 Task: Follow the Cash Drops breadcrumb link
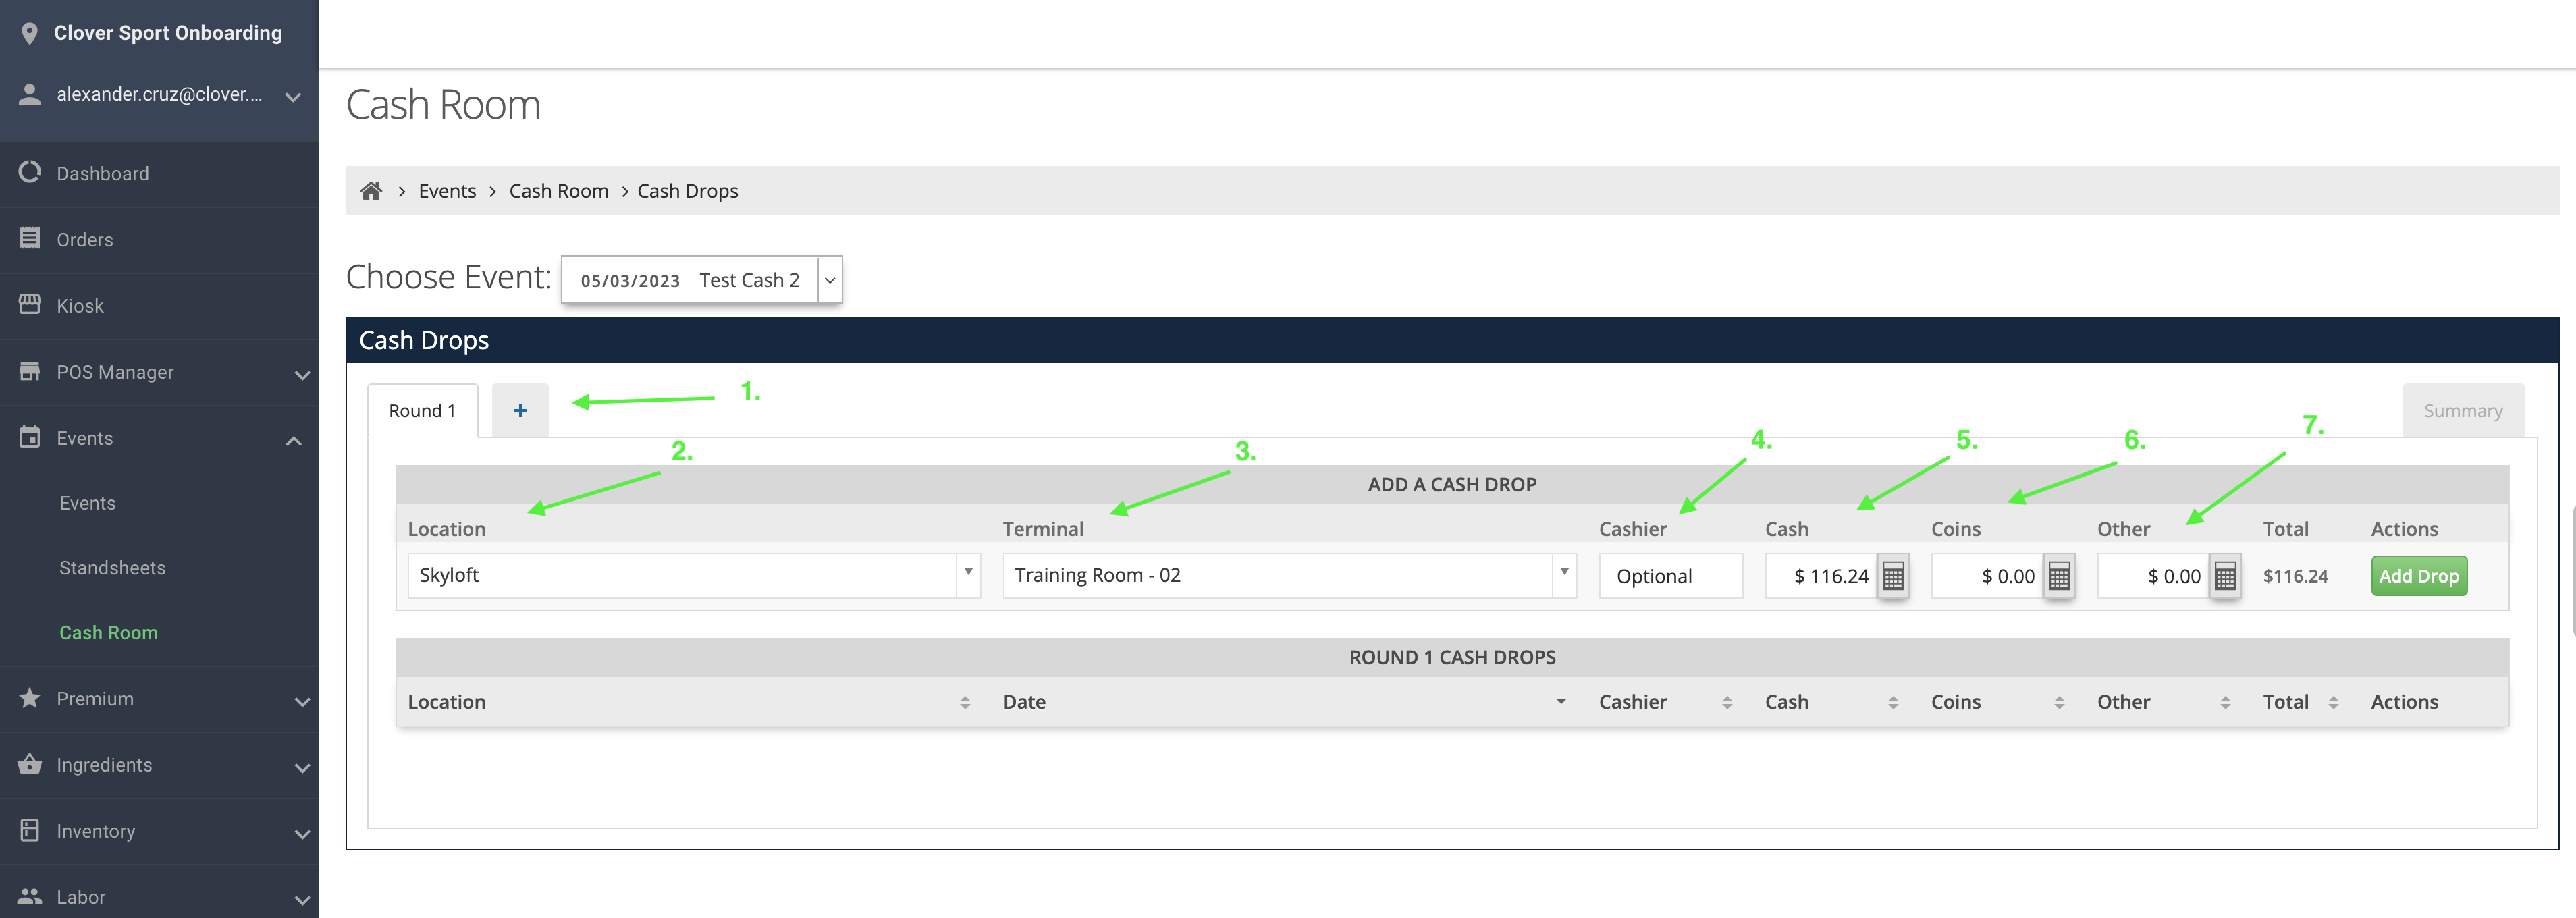pos(687,191)
